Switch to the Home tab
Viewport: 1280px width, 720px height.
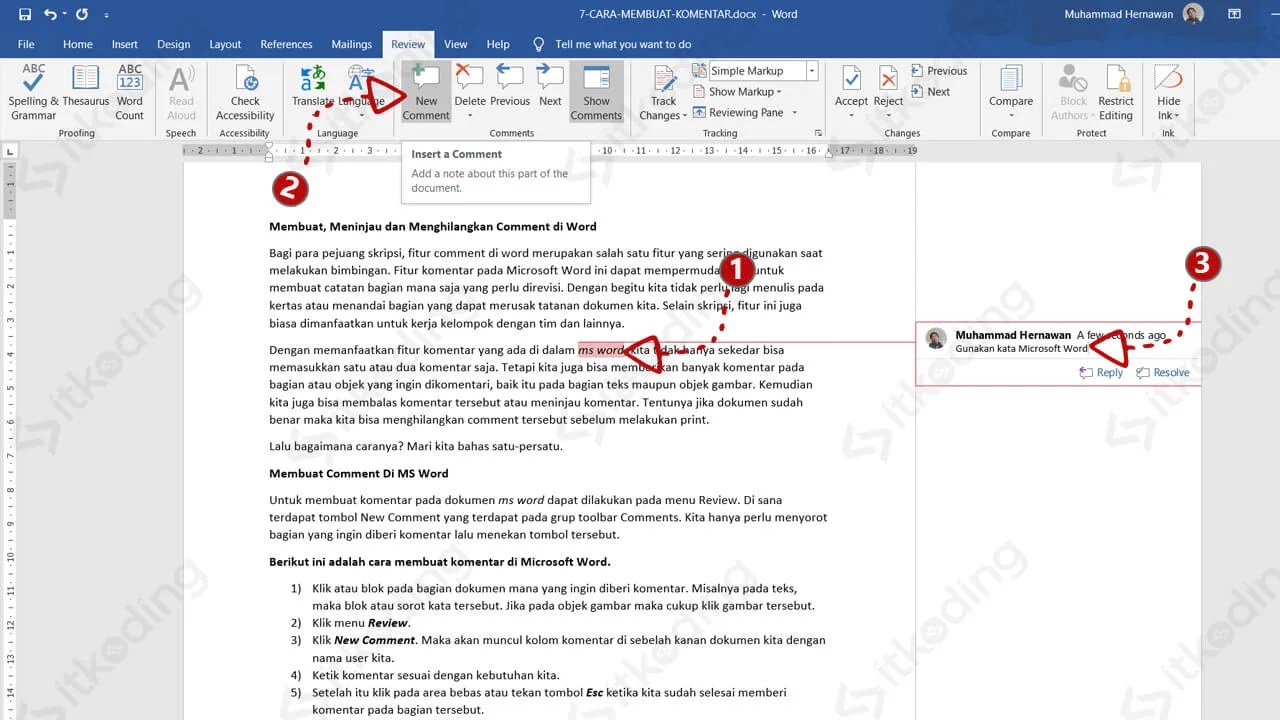coord(78,44)
